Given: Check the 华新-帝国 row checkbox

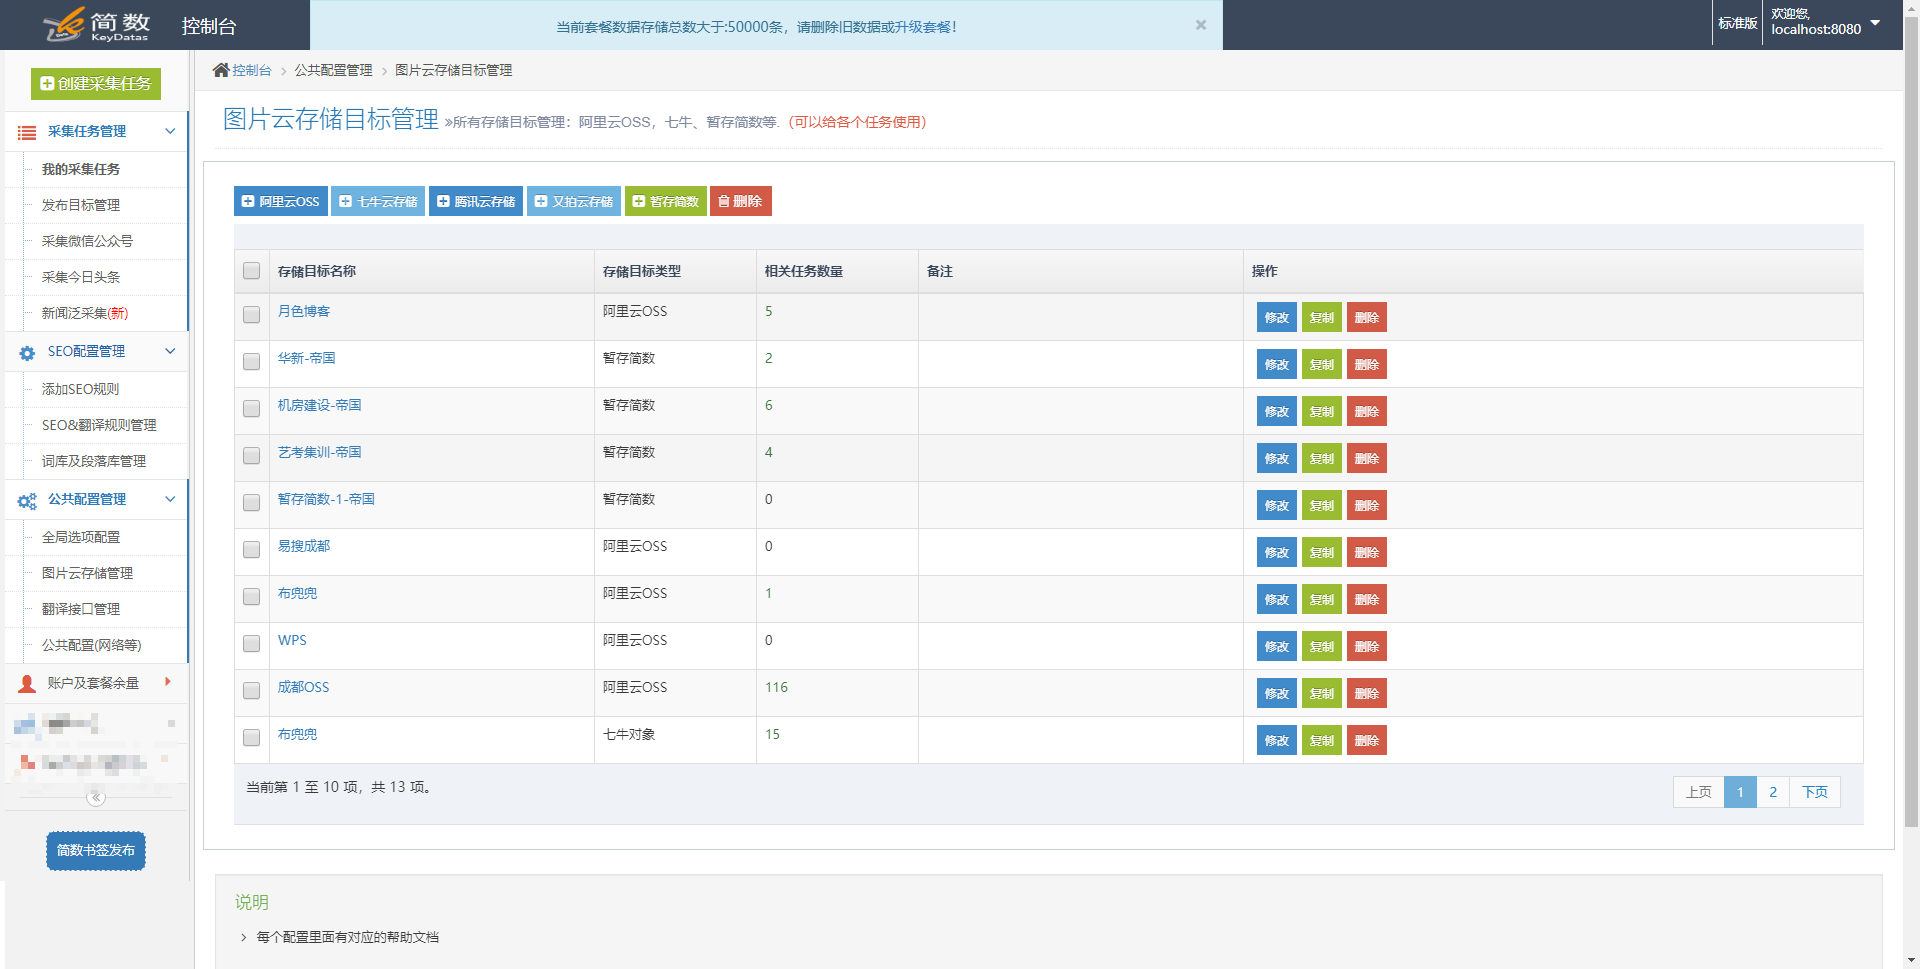Looking at the screenshot, I should [x=251, y=361].
